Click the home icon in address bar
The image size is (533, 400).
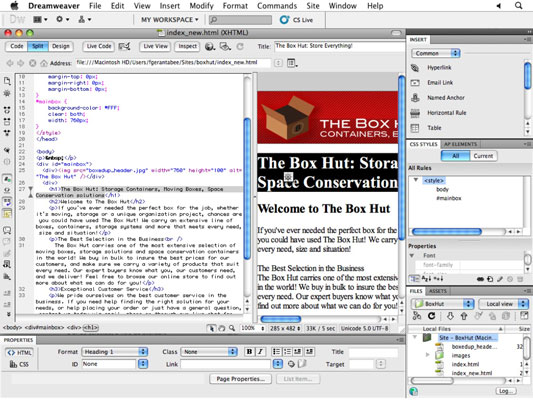coord(44,63)
